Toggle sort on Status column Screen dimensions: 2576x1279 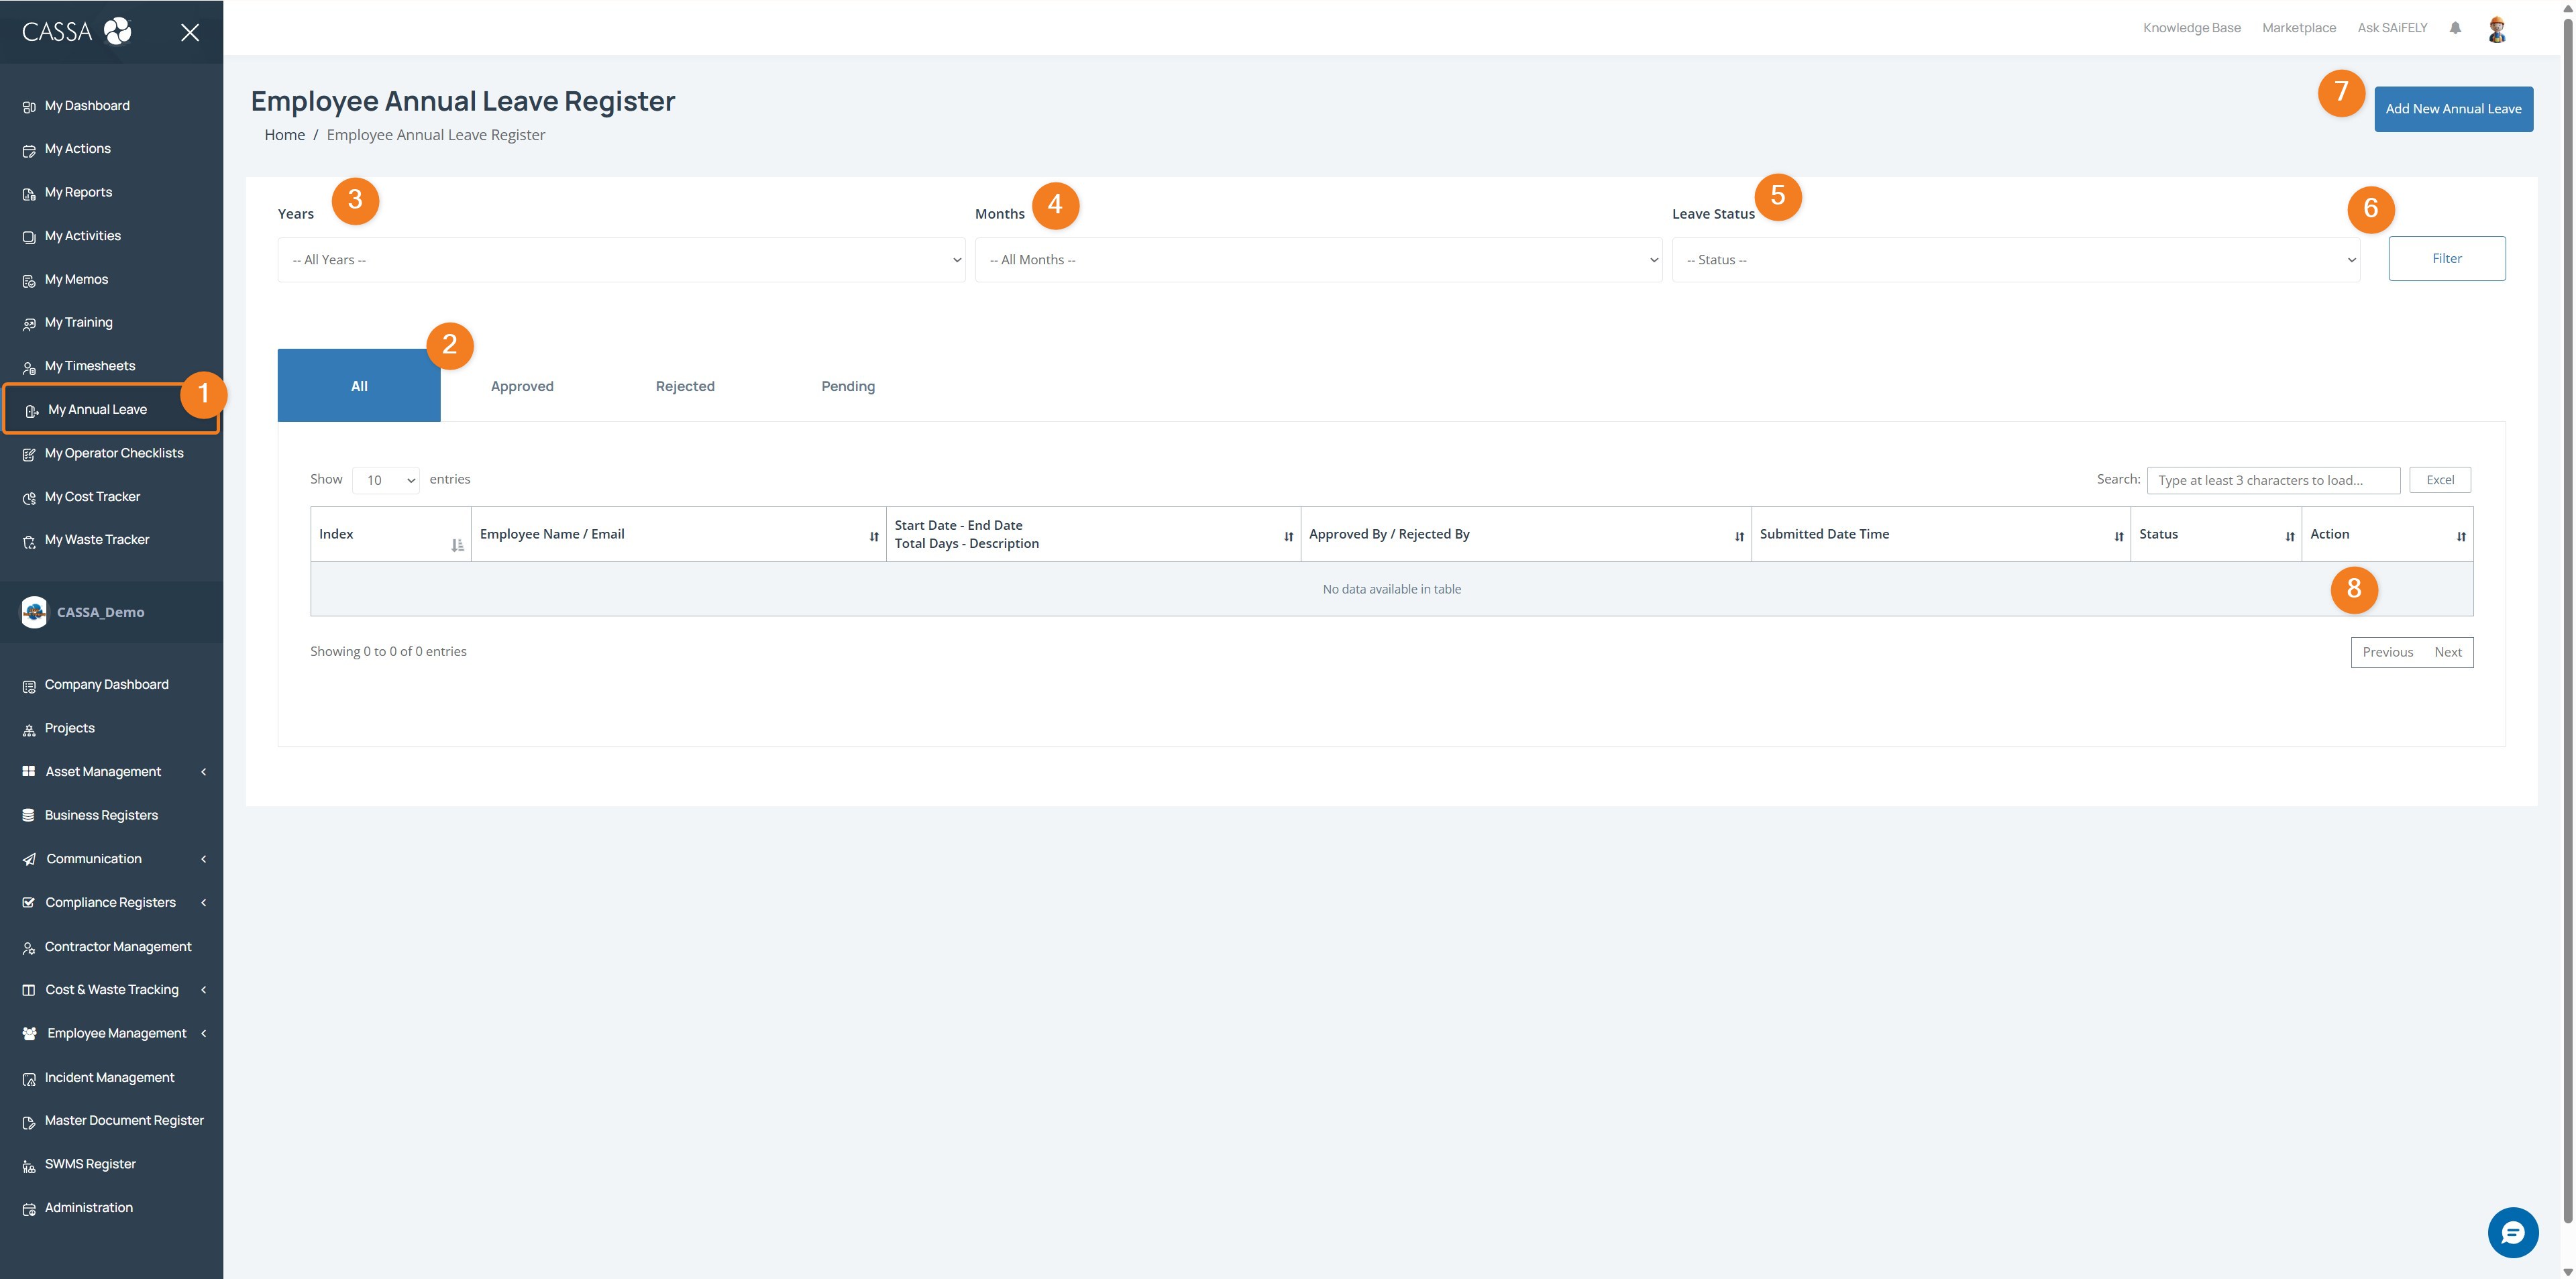[2214, 534]
